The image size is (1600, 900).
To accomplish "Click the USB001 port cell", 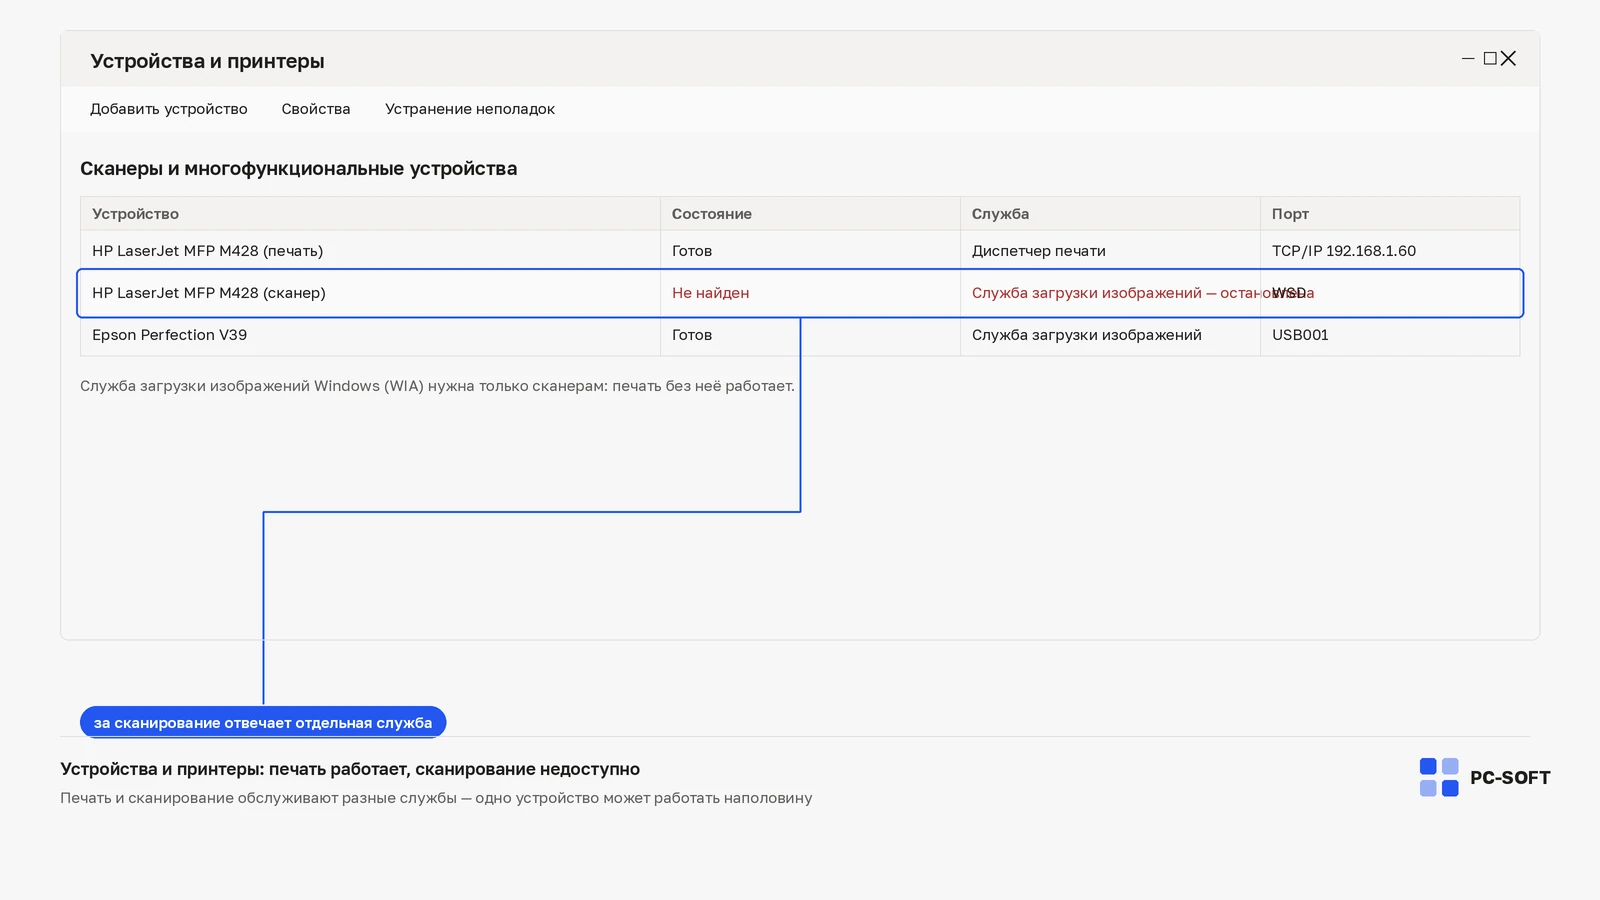I will [1300, 335].
